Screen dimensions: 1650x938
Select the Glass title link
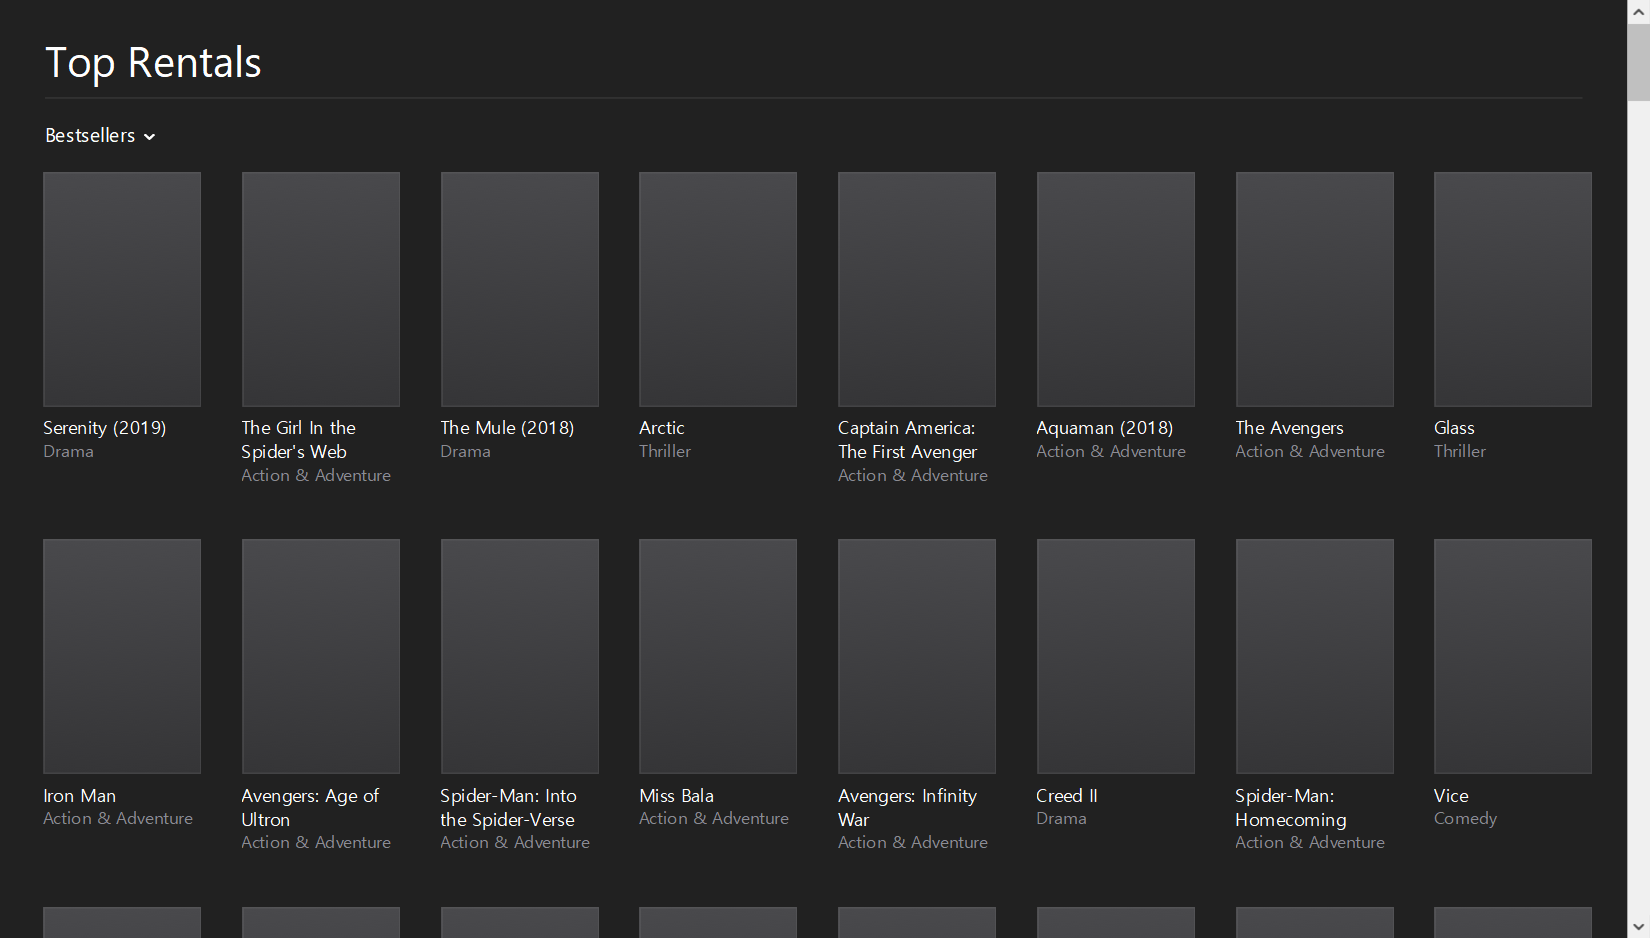tap(1454, 428)
